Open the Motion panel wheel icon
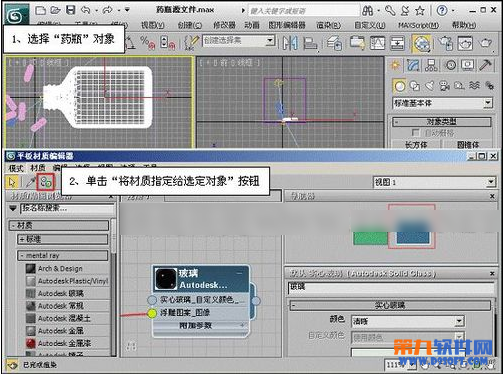Screen dimensions: 504x374 [x=450, y=65]
